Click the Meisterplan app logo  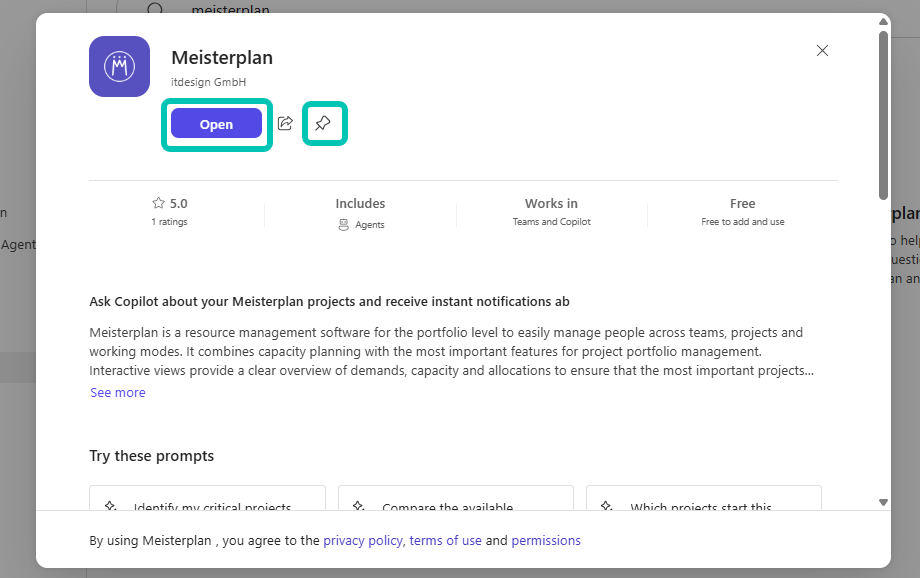coord(120,66)
